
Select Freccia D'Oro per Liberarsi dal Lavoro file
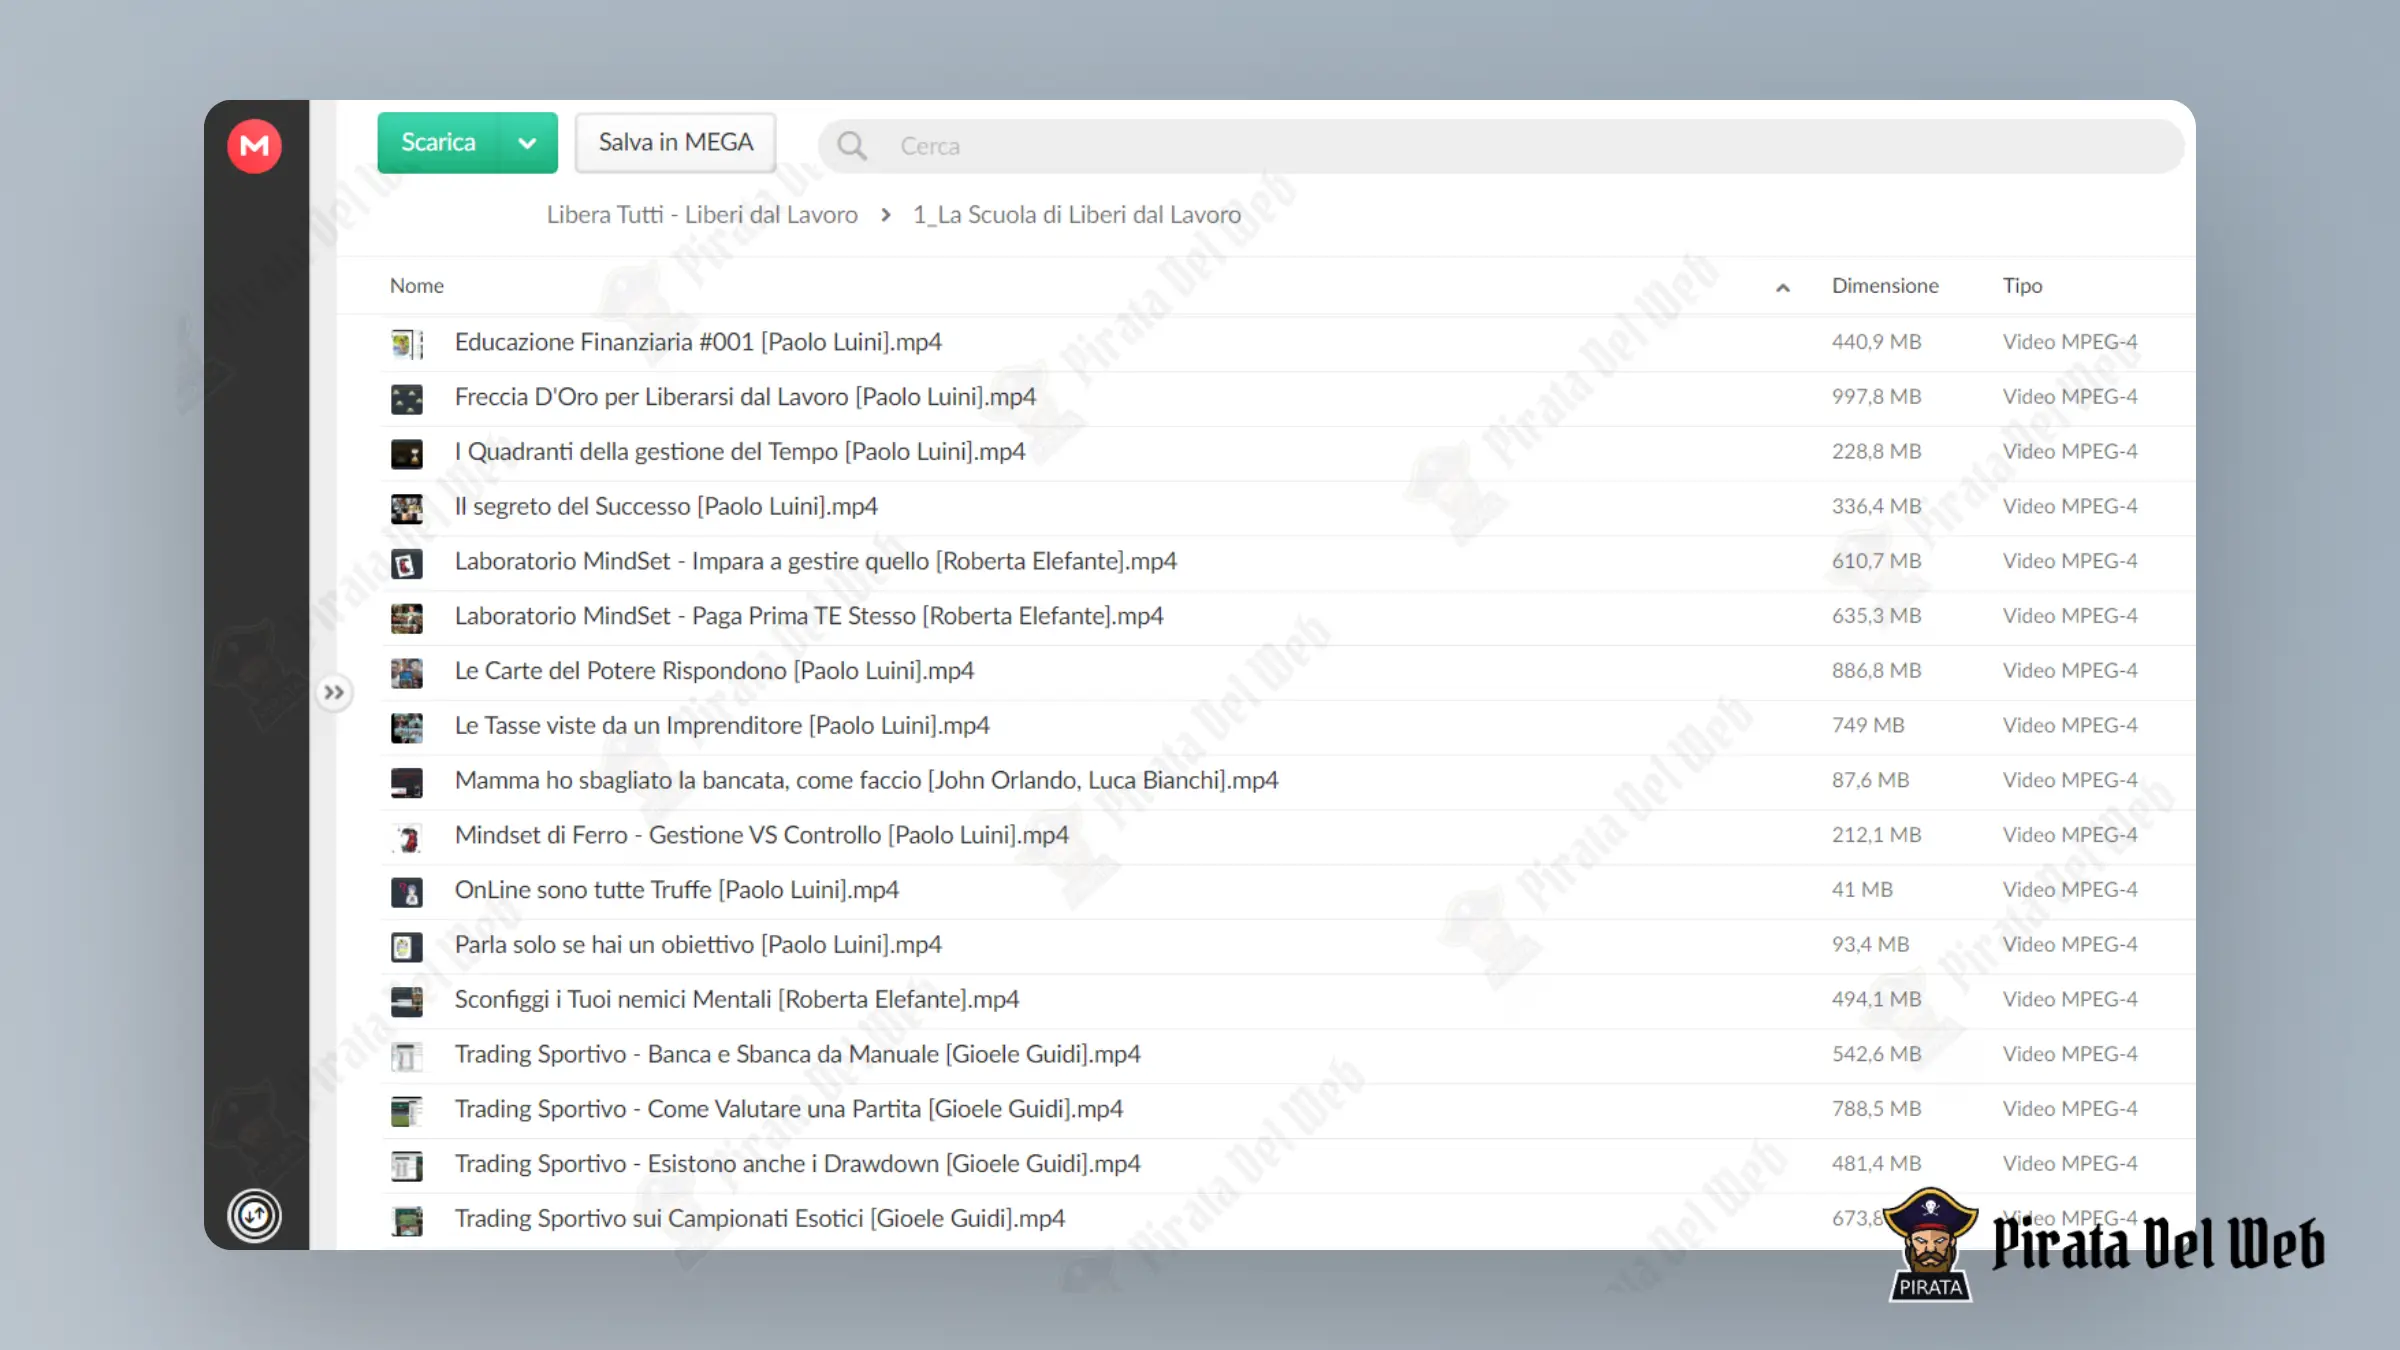[745, 397]
